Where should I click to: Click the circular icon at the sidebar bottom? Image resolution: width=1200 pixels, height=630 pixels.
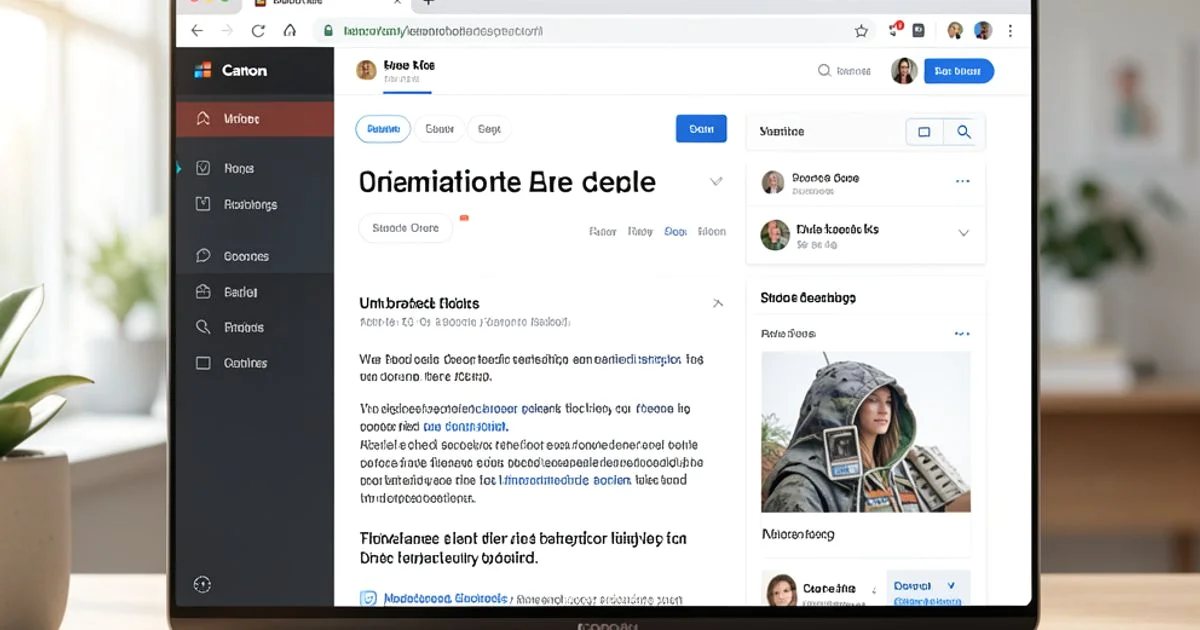(203, 584)
